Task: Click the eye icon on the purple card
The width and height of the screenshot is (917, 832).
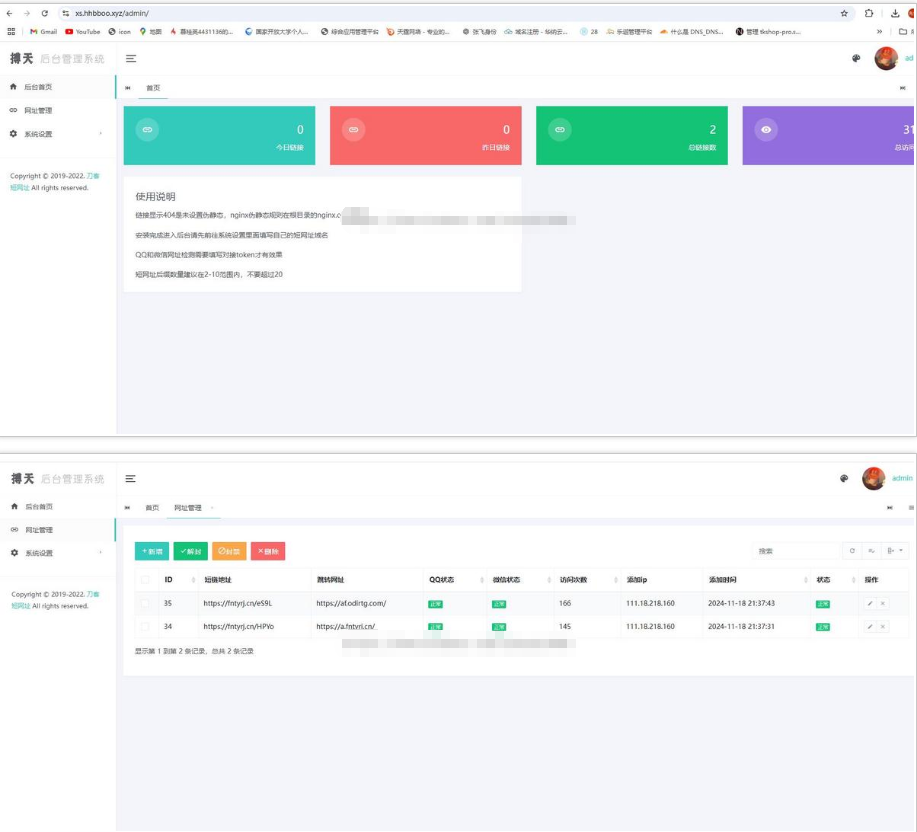Action: pos(766,129)
